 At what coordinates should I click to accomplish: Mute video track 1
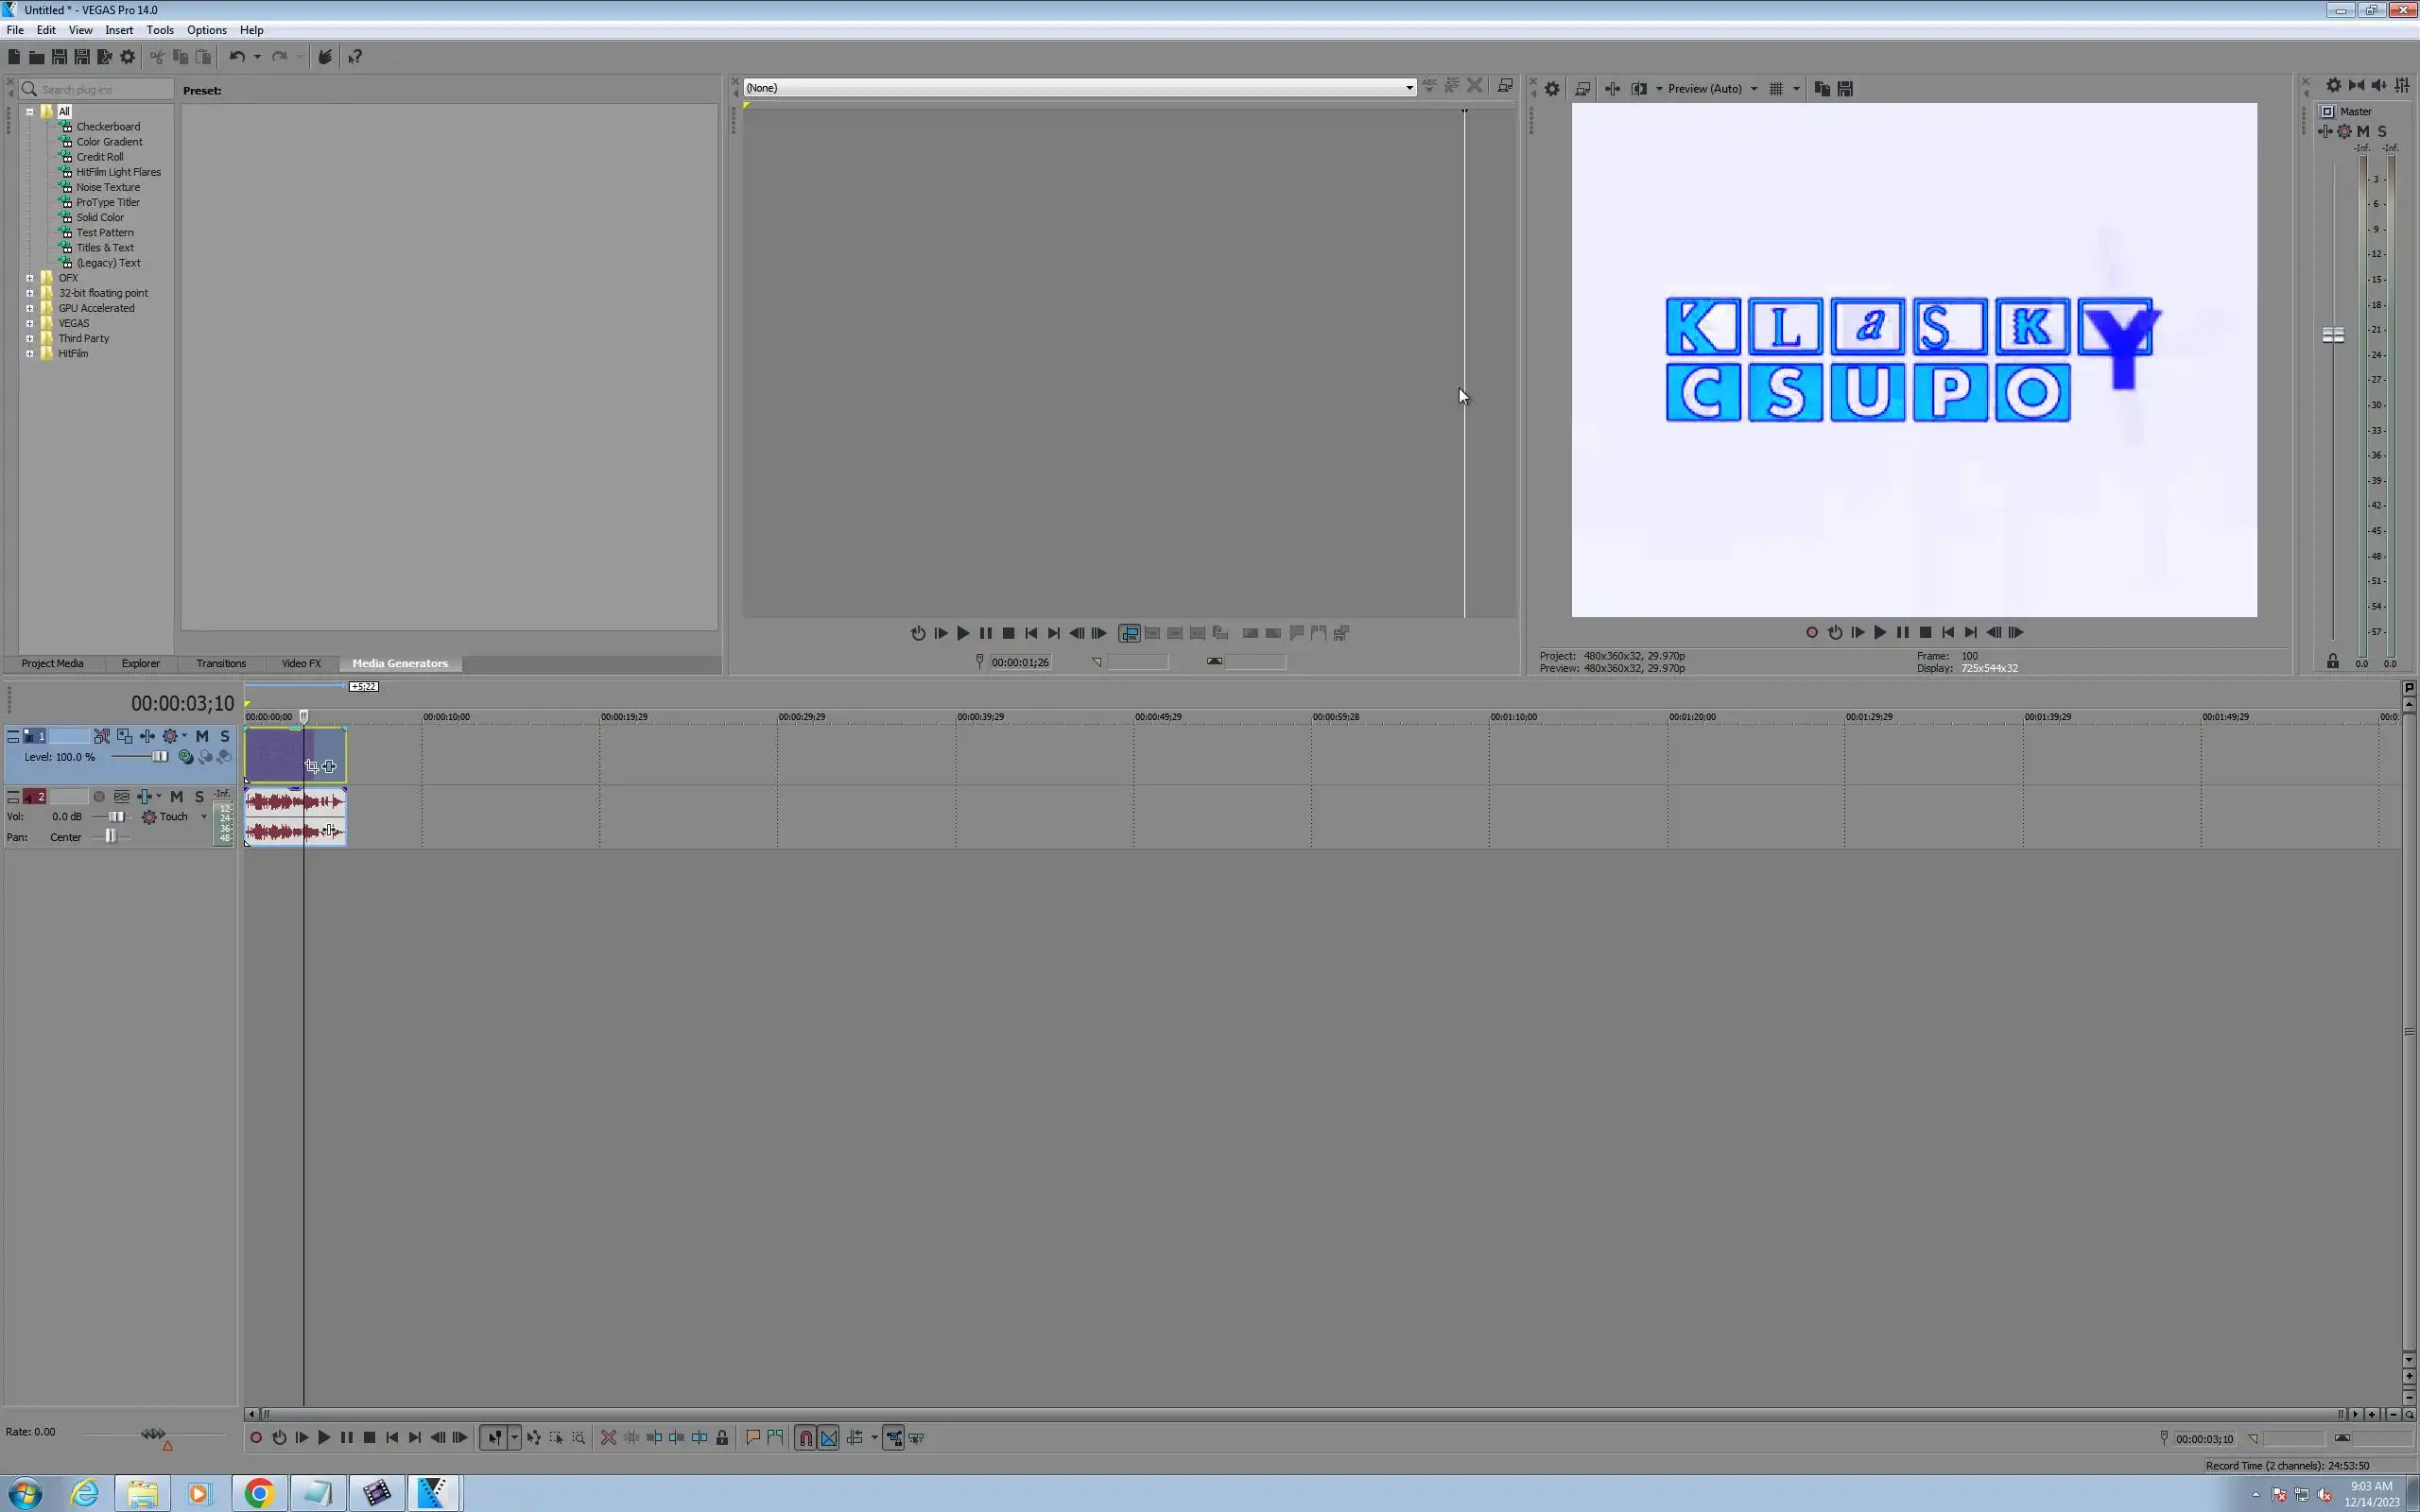[x=202, y=736]
